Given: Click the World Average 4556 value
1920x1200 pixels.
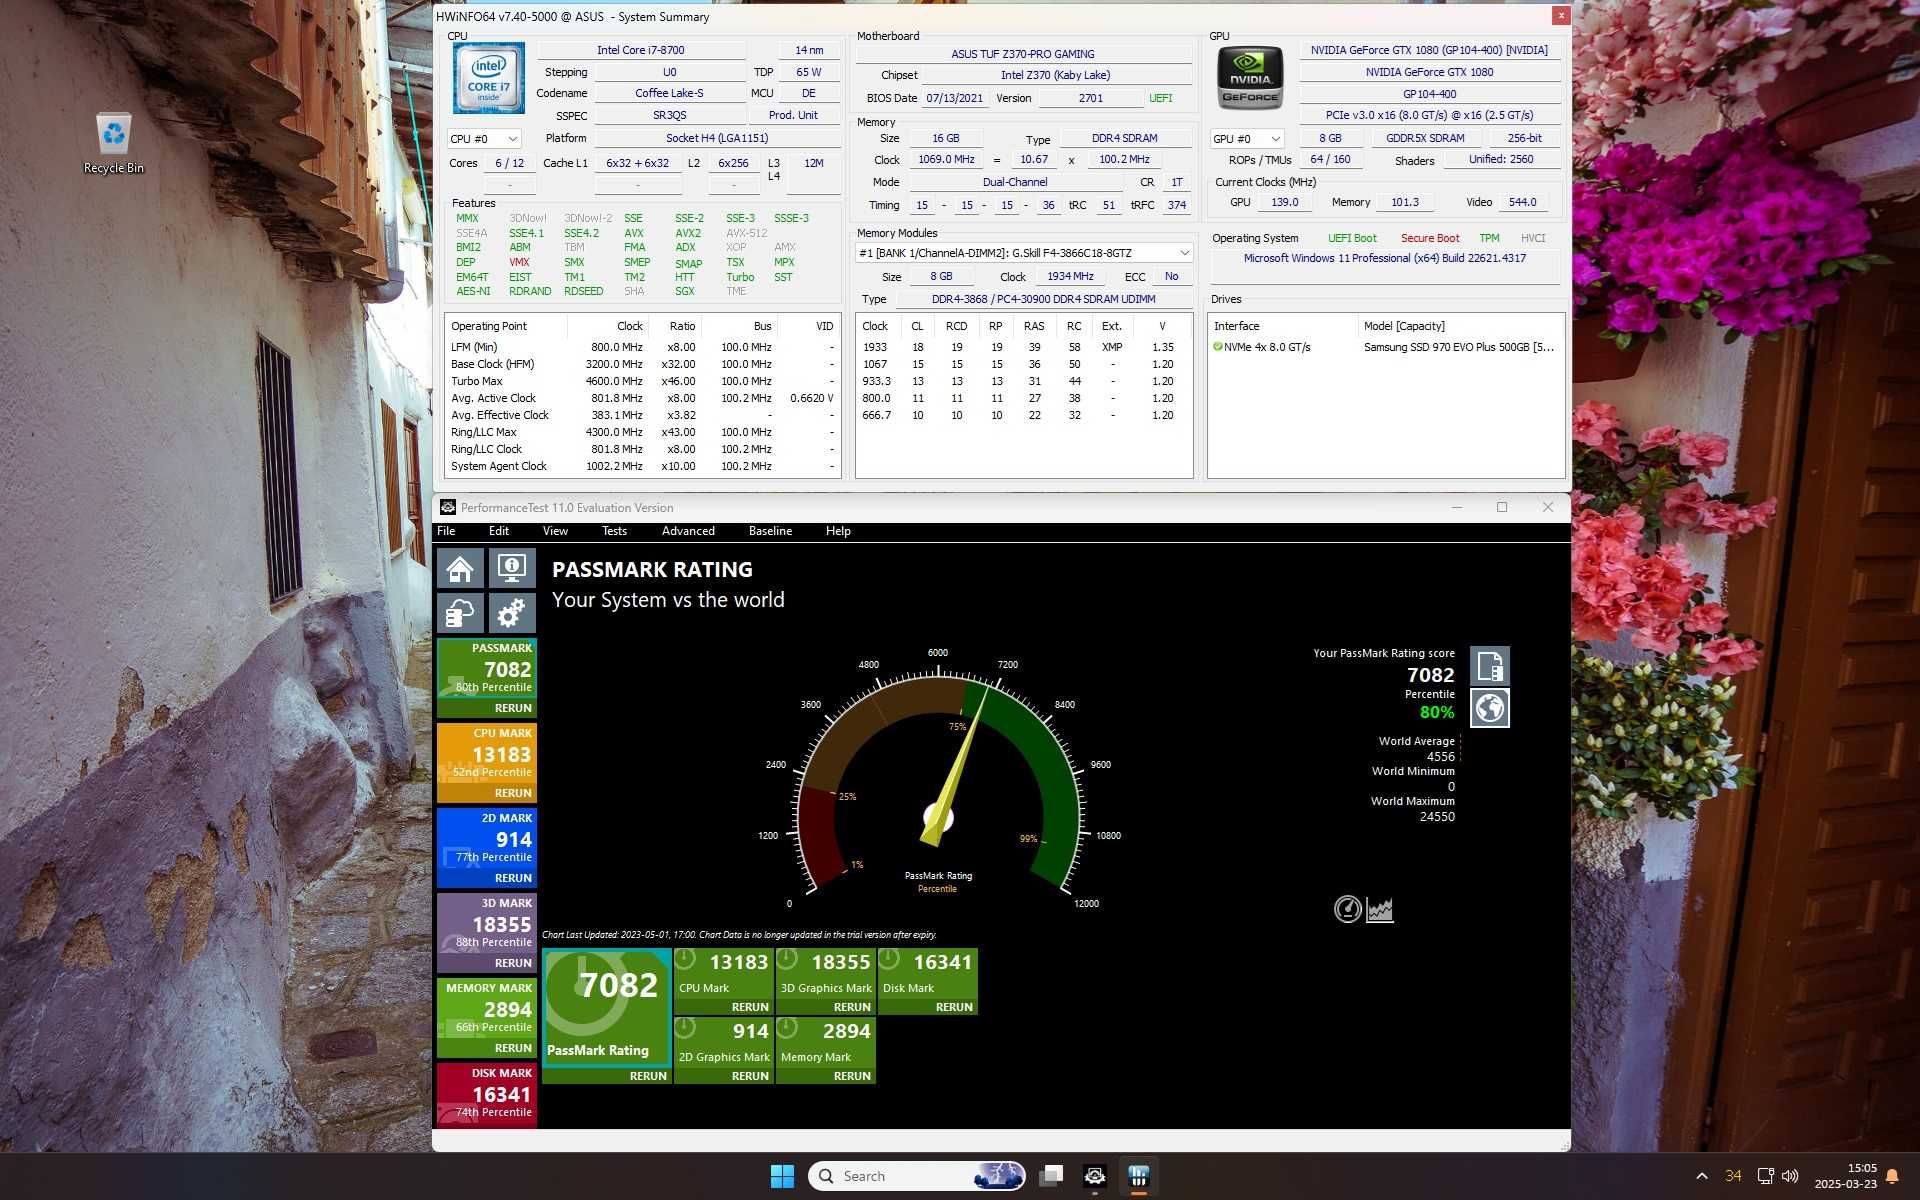Looking at the screenshot, I should click(x=1440, y=757).
